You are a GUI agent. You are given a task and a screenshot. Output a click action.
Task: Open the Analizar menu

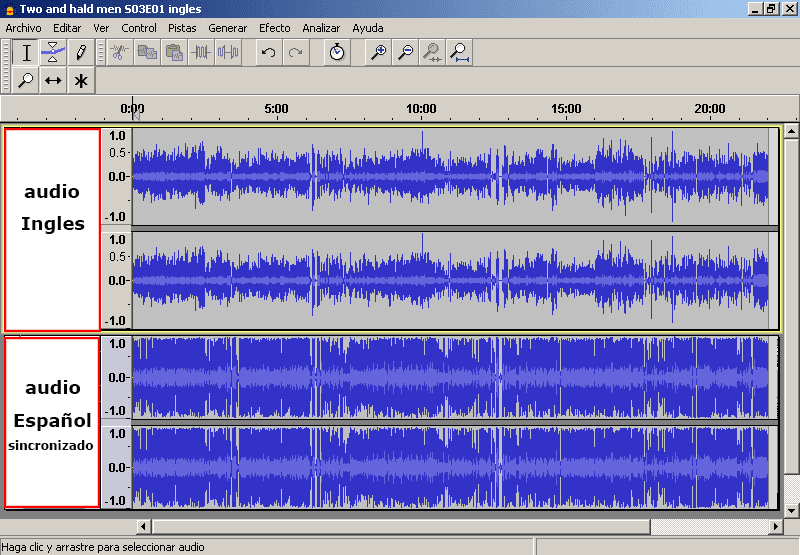click(x=321, y=28)
